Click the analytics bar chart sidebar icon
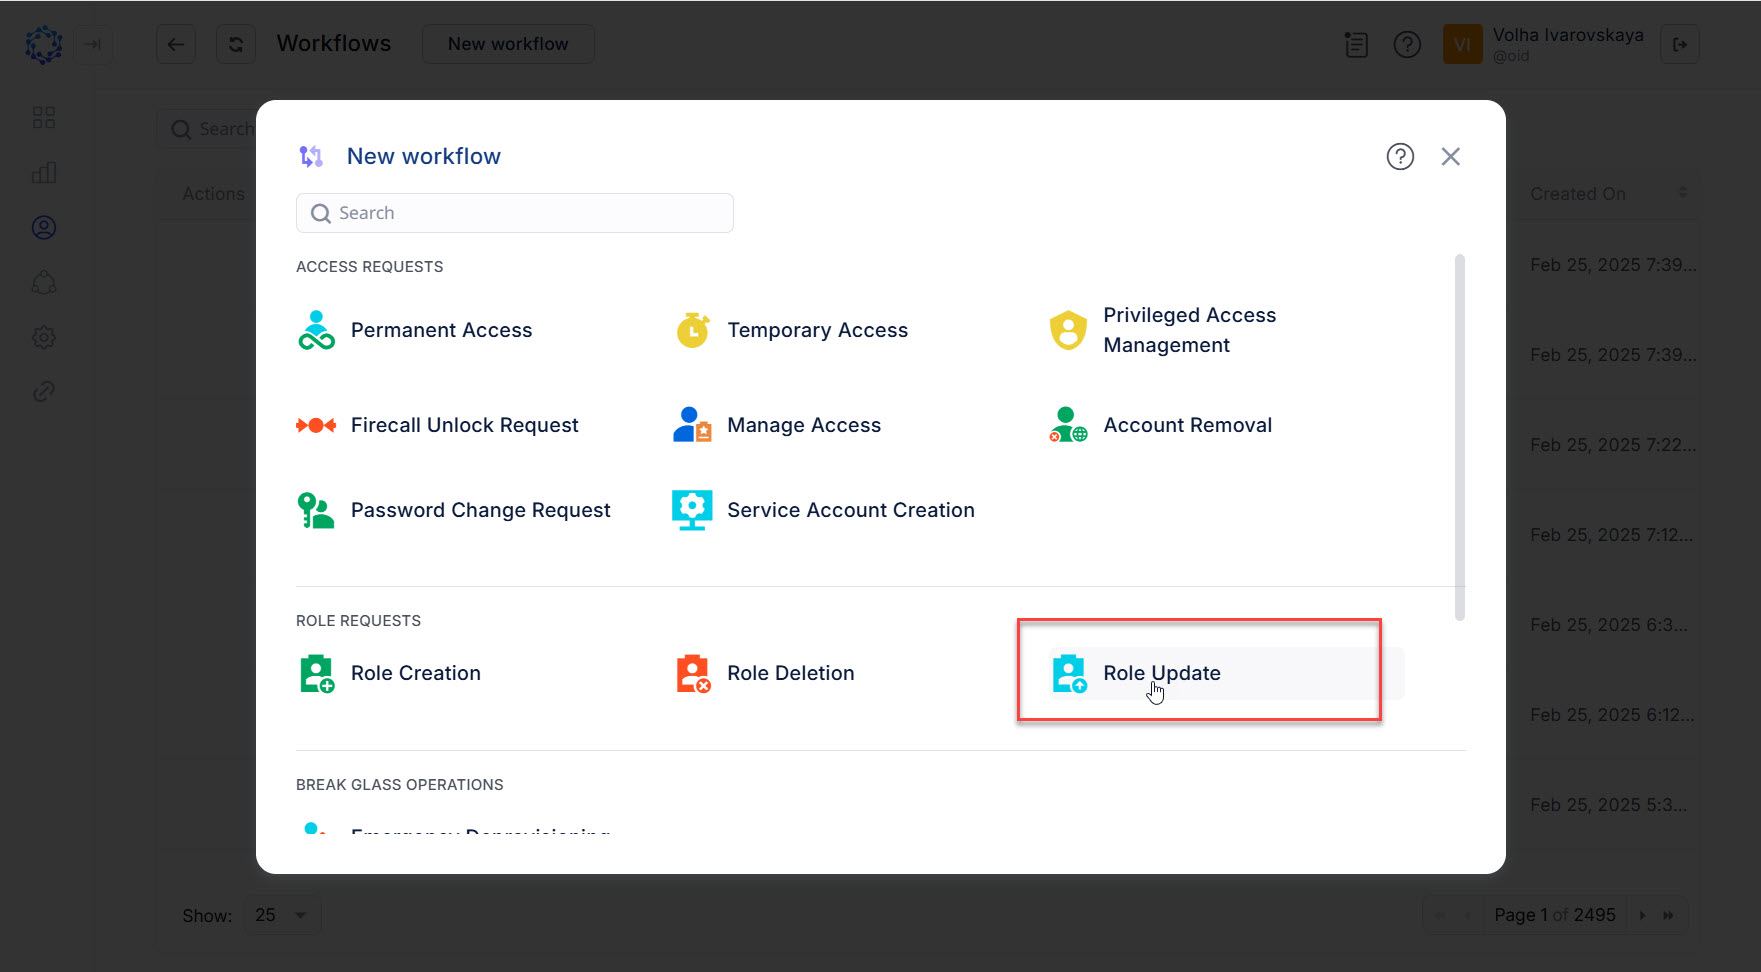 coord(44,172)
